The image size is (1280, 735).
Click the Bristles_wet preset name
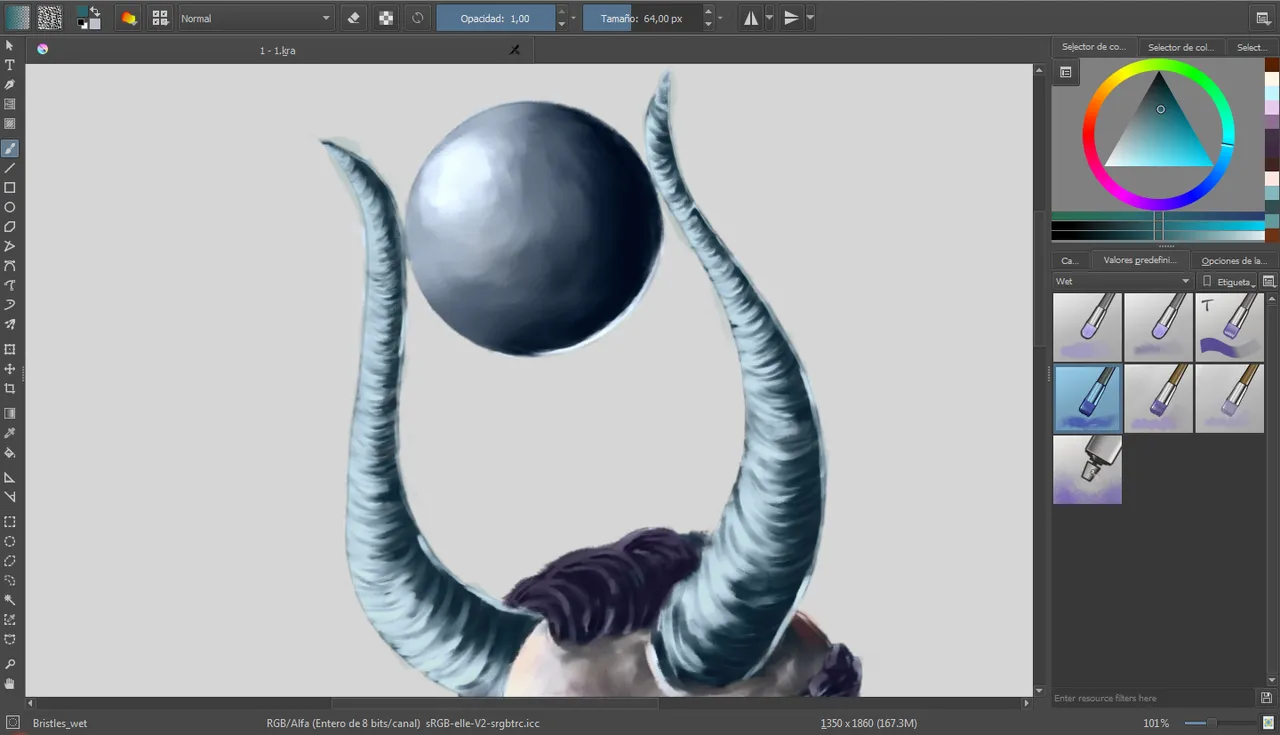(x=60, y=723)
